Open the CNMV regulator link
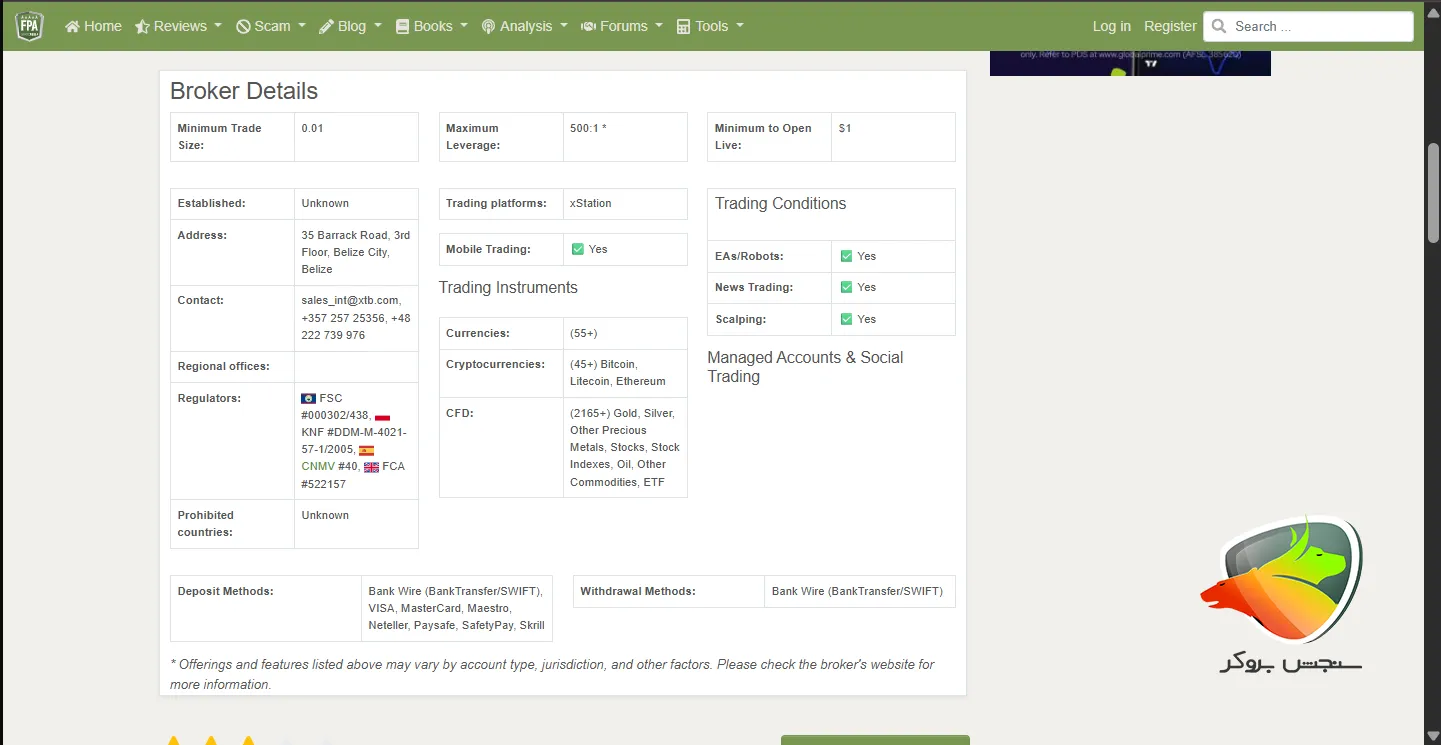This screenshot has width=1441, height=745. tap(318, 466)
